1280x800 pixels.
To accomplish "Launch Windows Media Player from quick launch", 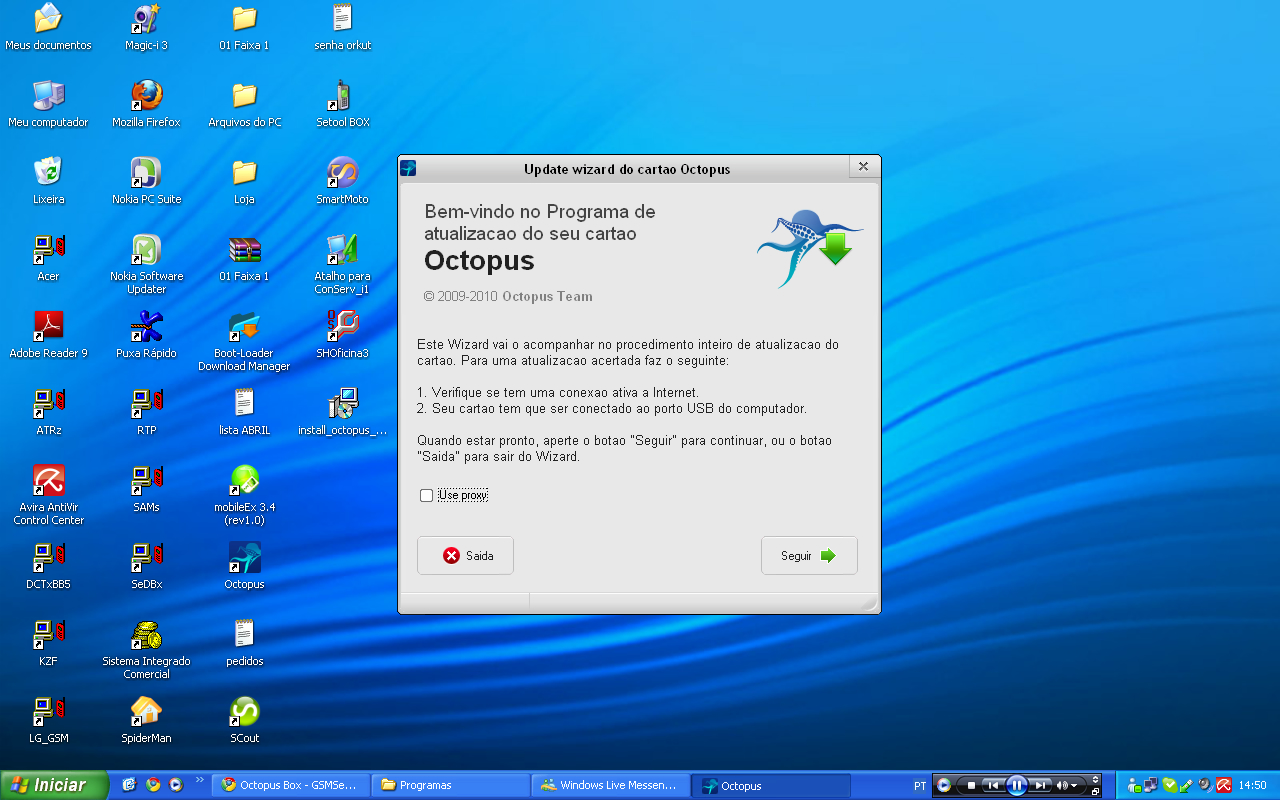I will coord(176,785).
